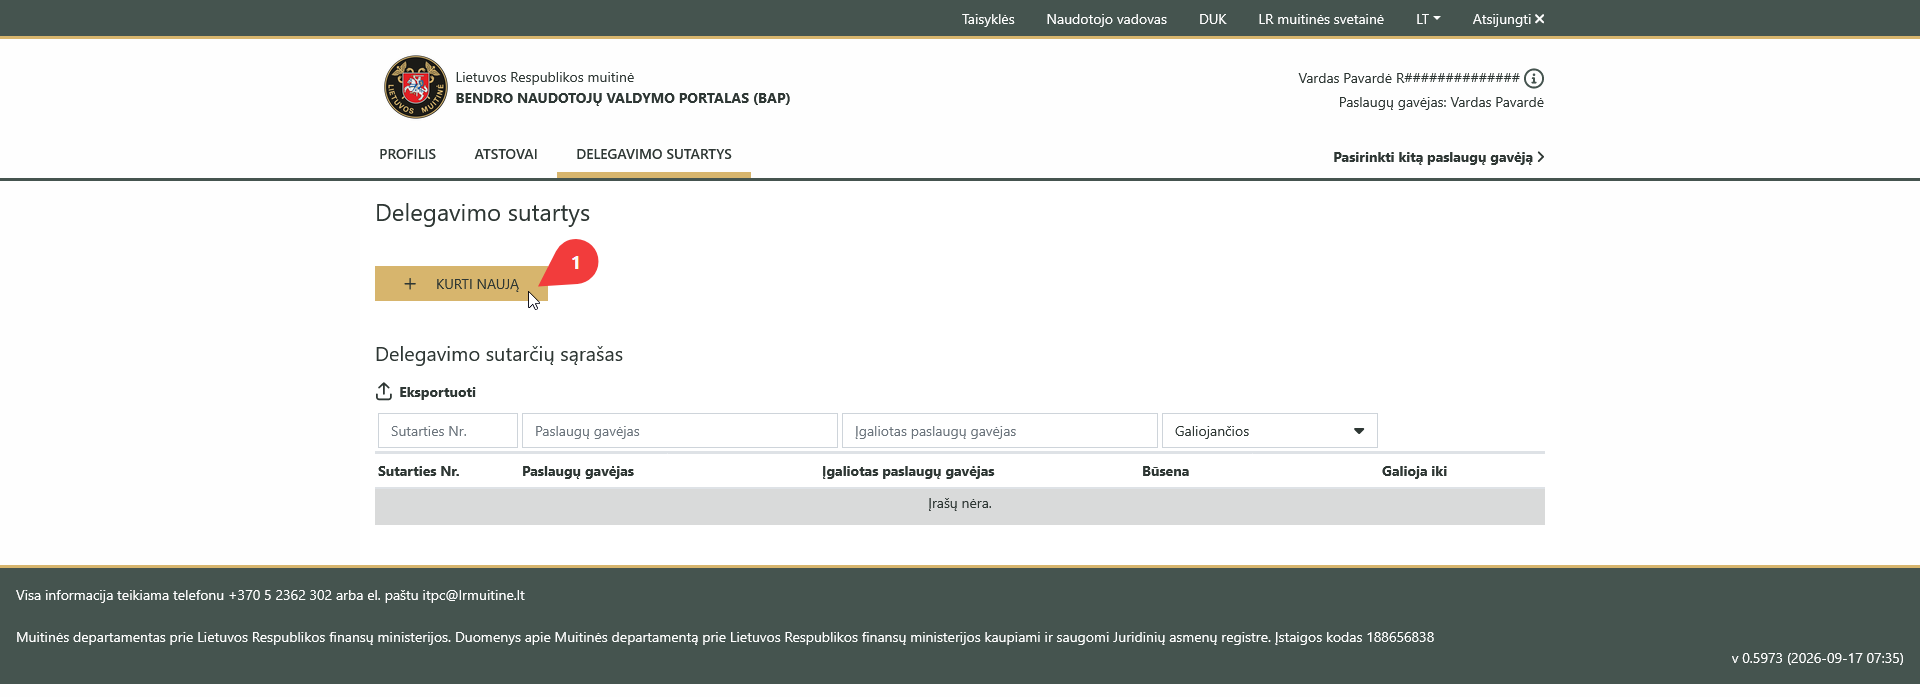The width and height of the screenshot is (1920, 697).
Task: Click the Paslaugų gavėjas column header
Action: pyautogui.click(x=578, y=471)
